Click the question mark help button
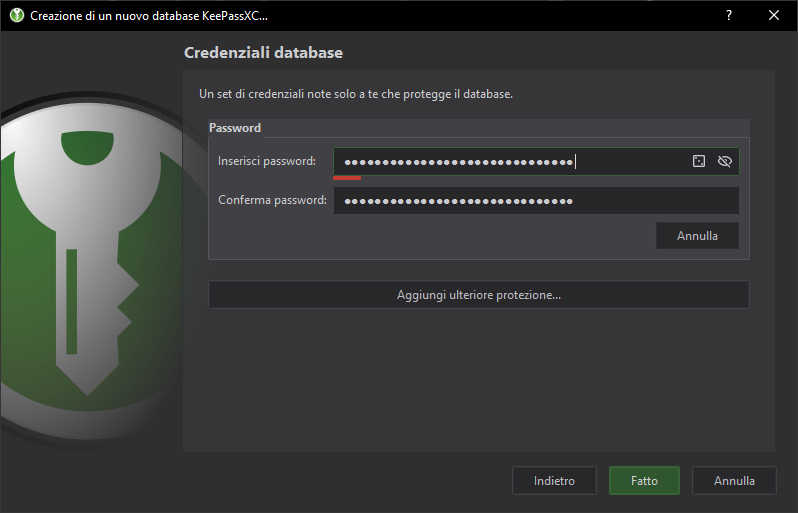 click(x=728, y=16)
